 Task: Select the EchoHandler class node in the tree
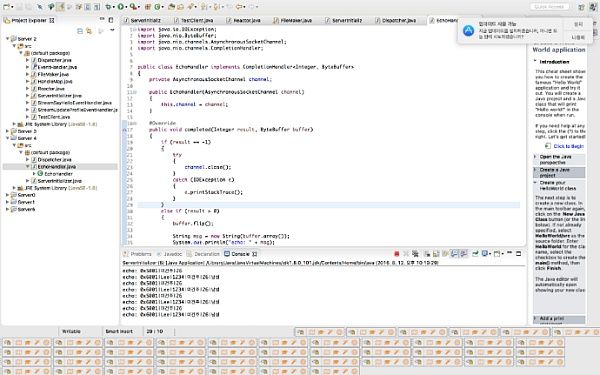pyautogui.click(x=58, y=174)
